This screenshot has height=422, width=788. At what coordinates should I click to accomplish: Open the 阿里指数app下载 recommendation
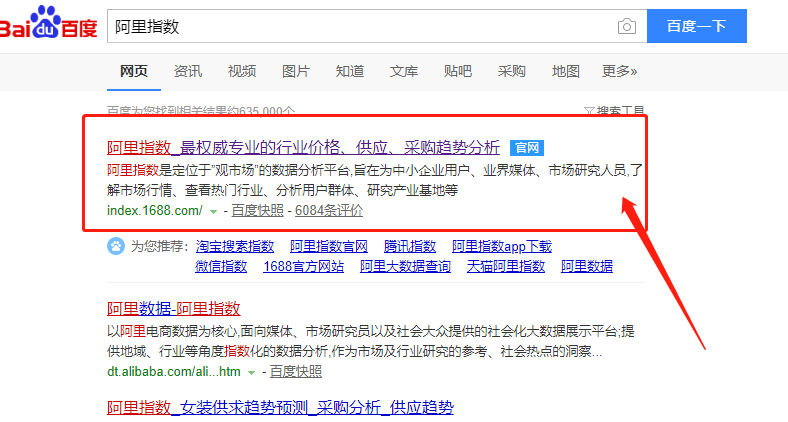[x=502, y=246]
